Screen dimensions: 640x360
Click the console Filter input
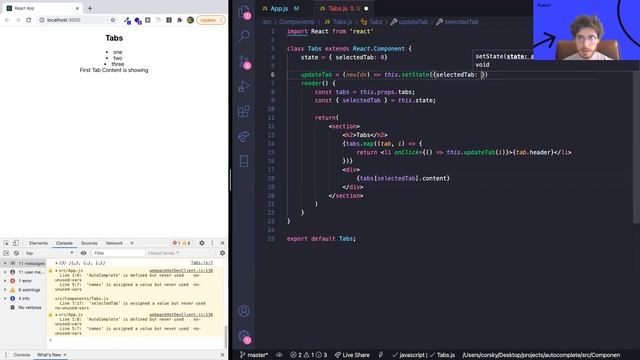[x=118, y=253]
